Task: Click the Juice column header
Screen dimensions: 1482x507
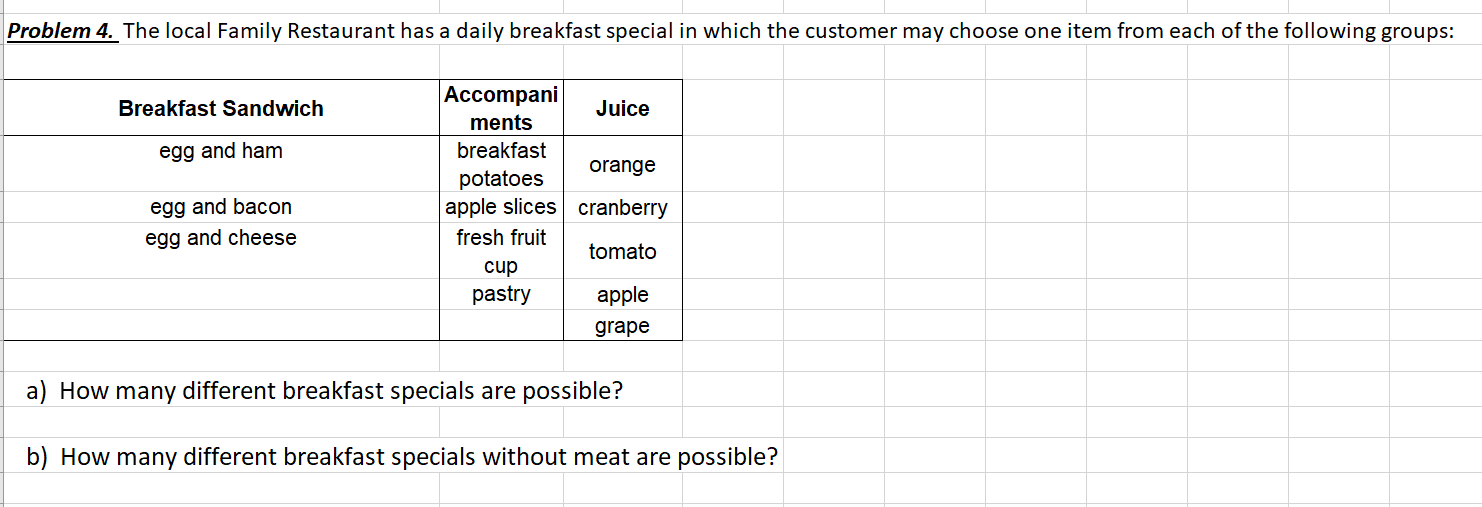Action: tap(622, 109)
